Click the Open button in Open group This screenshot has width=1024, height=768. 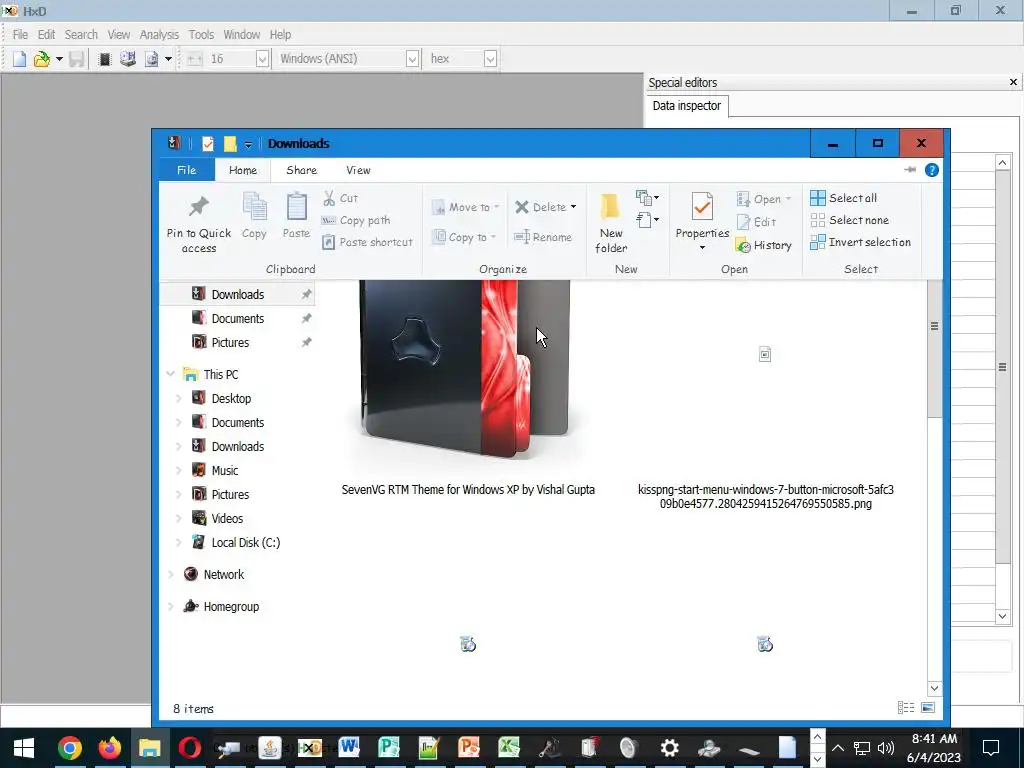(763, 199)
